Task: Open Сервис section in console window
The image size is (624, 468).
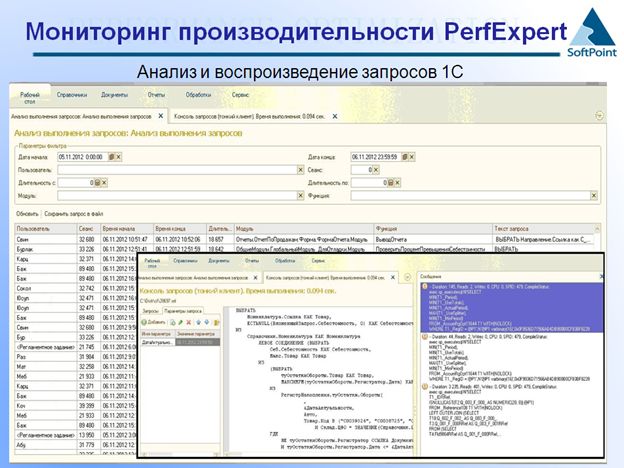Action: click(x=318, y=261)
